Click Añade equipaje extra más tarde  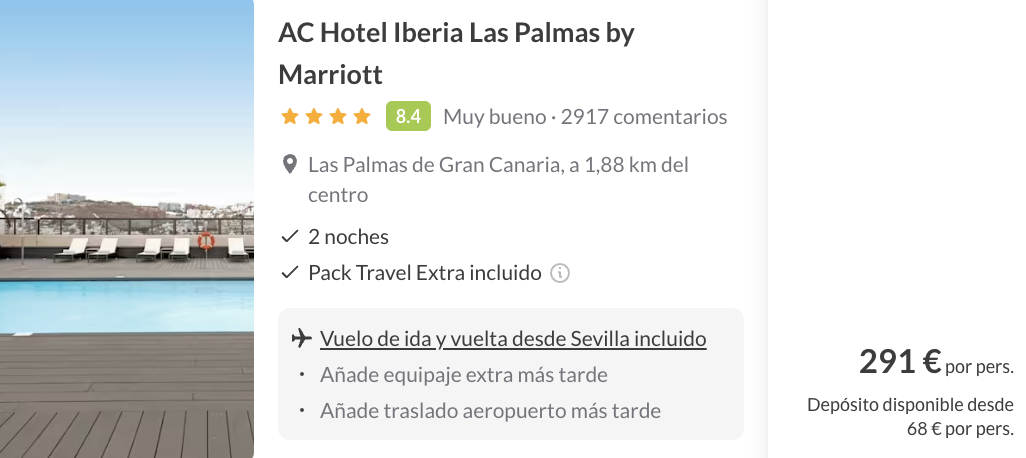click(x=464, y=375)
